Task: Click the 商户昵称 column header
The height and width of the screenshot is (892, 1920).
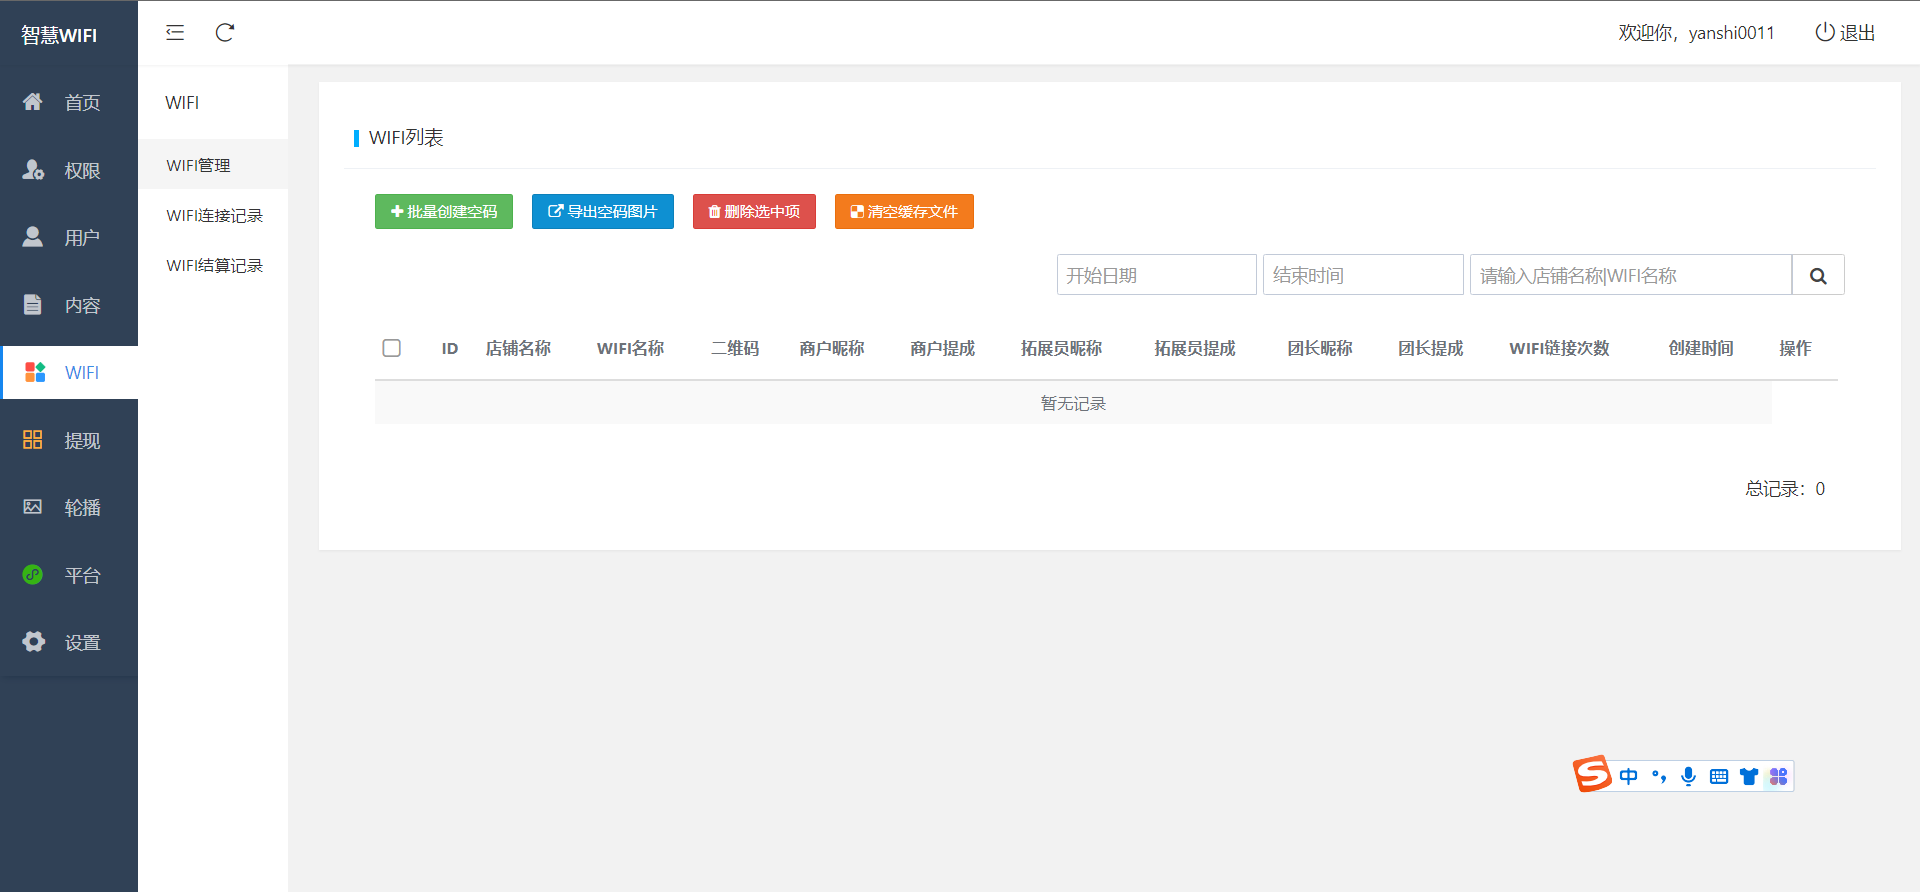Action: (x=832, y=348)
